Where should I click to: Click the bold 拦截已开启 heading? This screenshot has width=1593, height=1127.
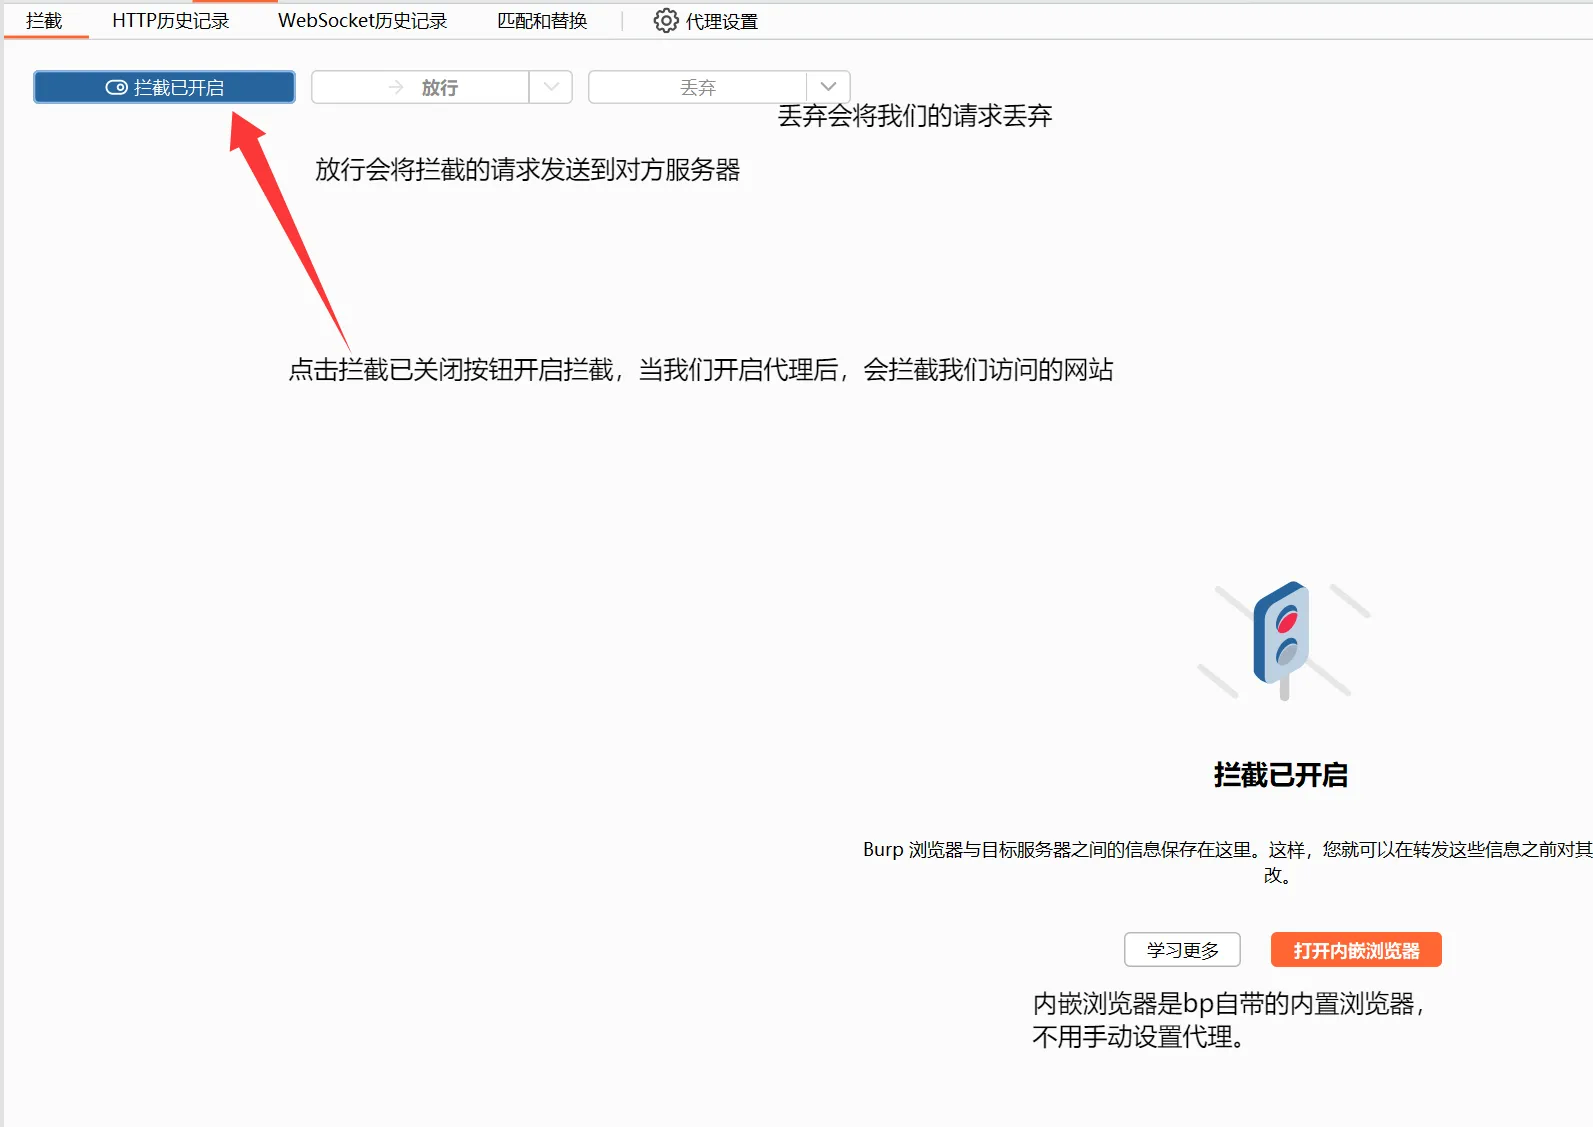point(1280,775)
